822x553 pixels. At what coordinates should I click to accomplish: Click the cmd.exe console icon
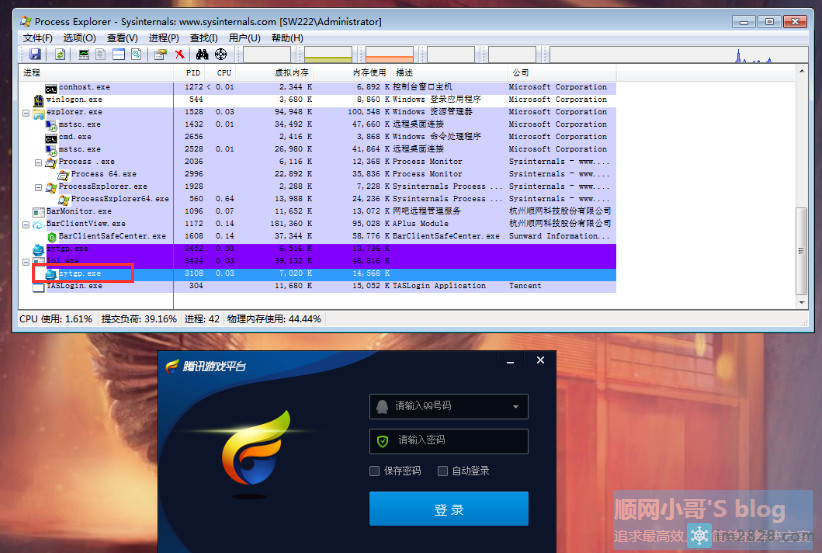pyautogui.click(x=51, y=138)
